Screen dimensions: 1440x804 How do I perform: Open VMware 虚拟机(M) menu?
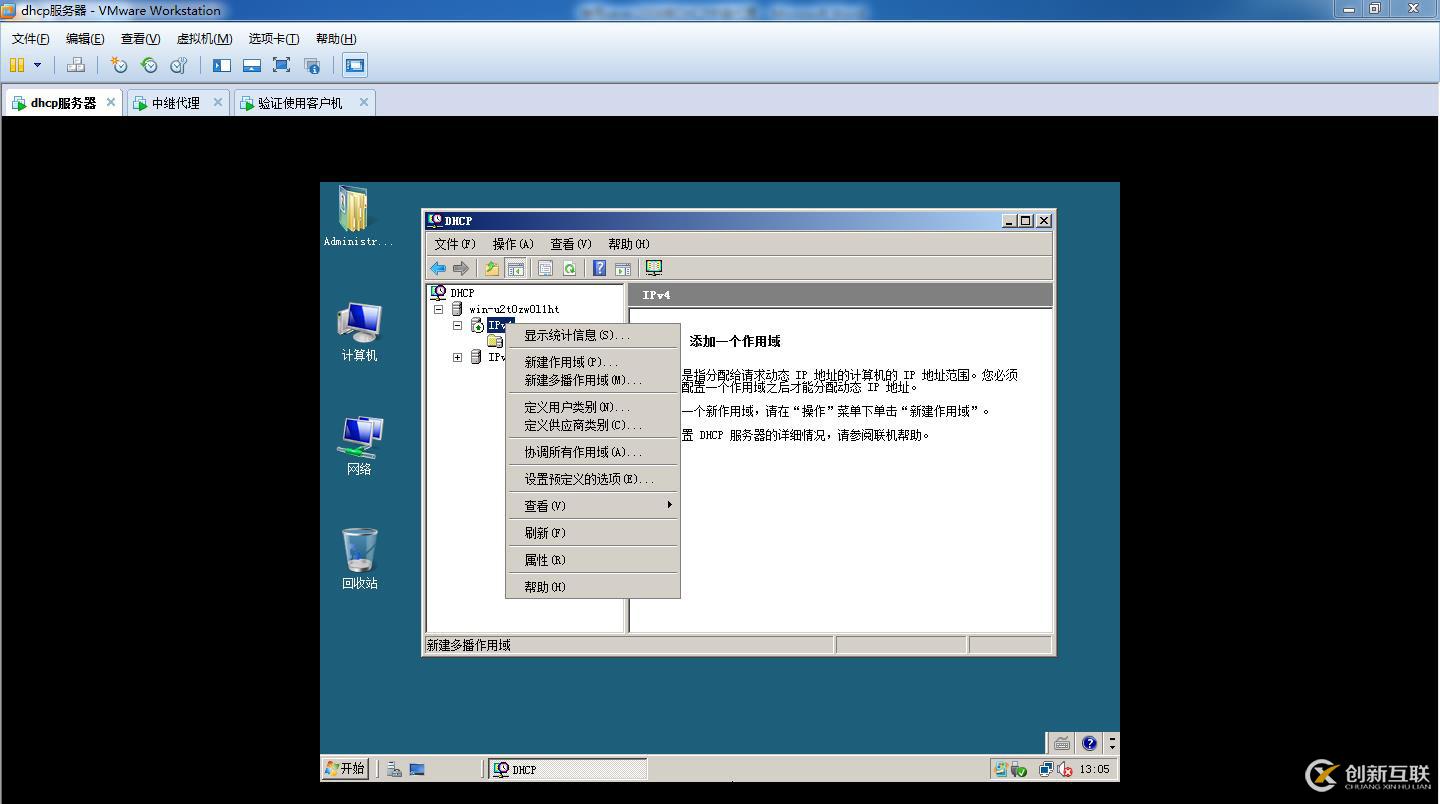pyautogui.click(x=204, y=39)
